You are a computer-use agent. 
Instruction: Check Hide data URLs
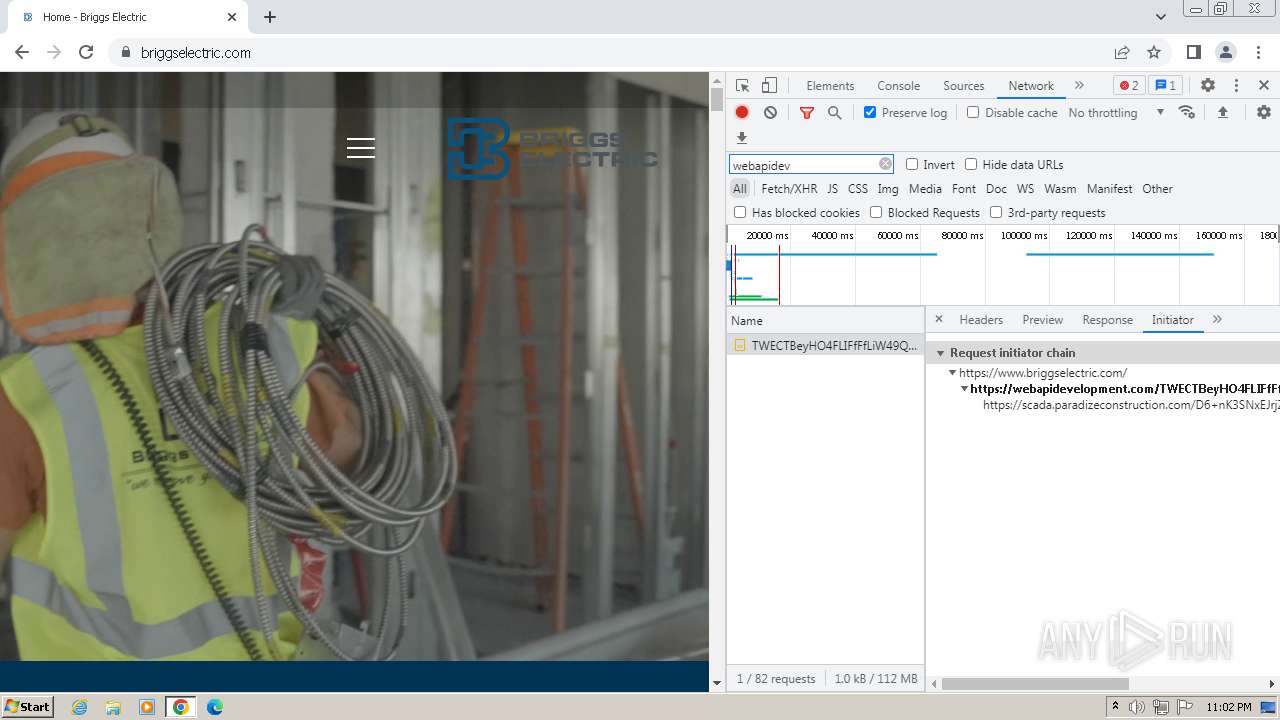(971, 164)
